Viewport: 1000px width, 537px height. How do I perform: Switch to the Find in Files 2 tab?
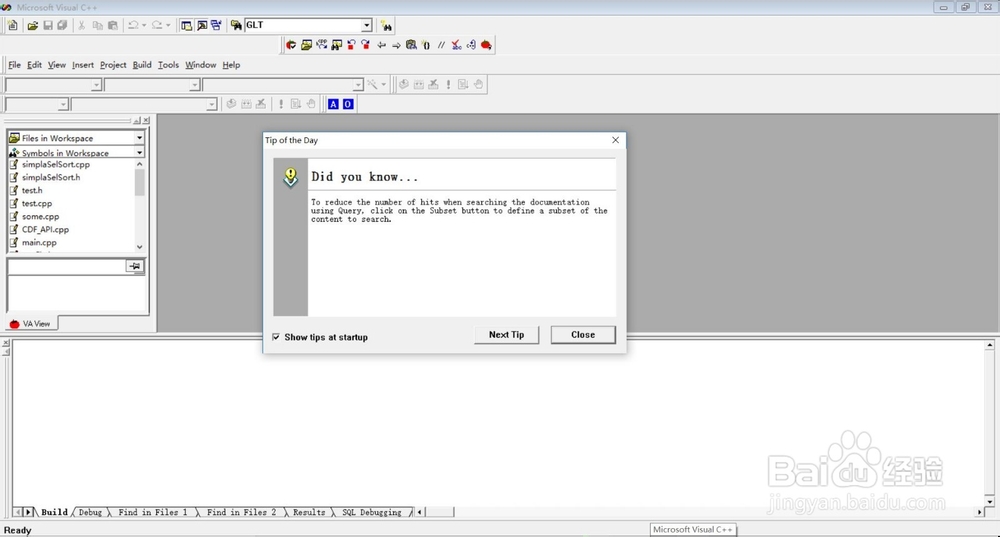coord(242,512)
